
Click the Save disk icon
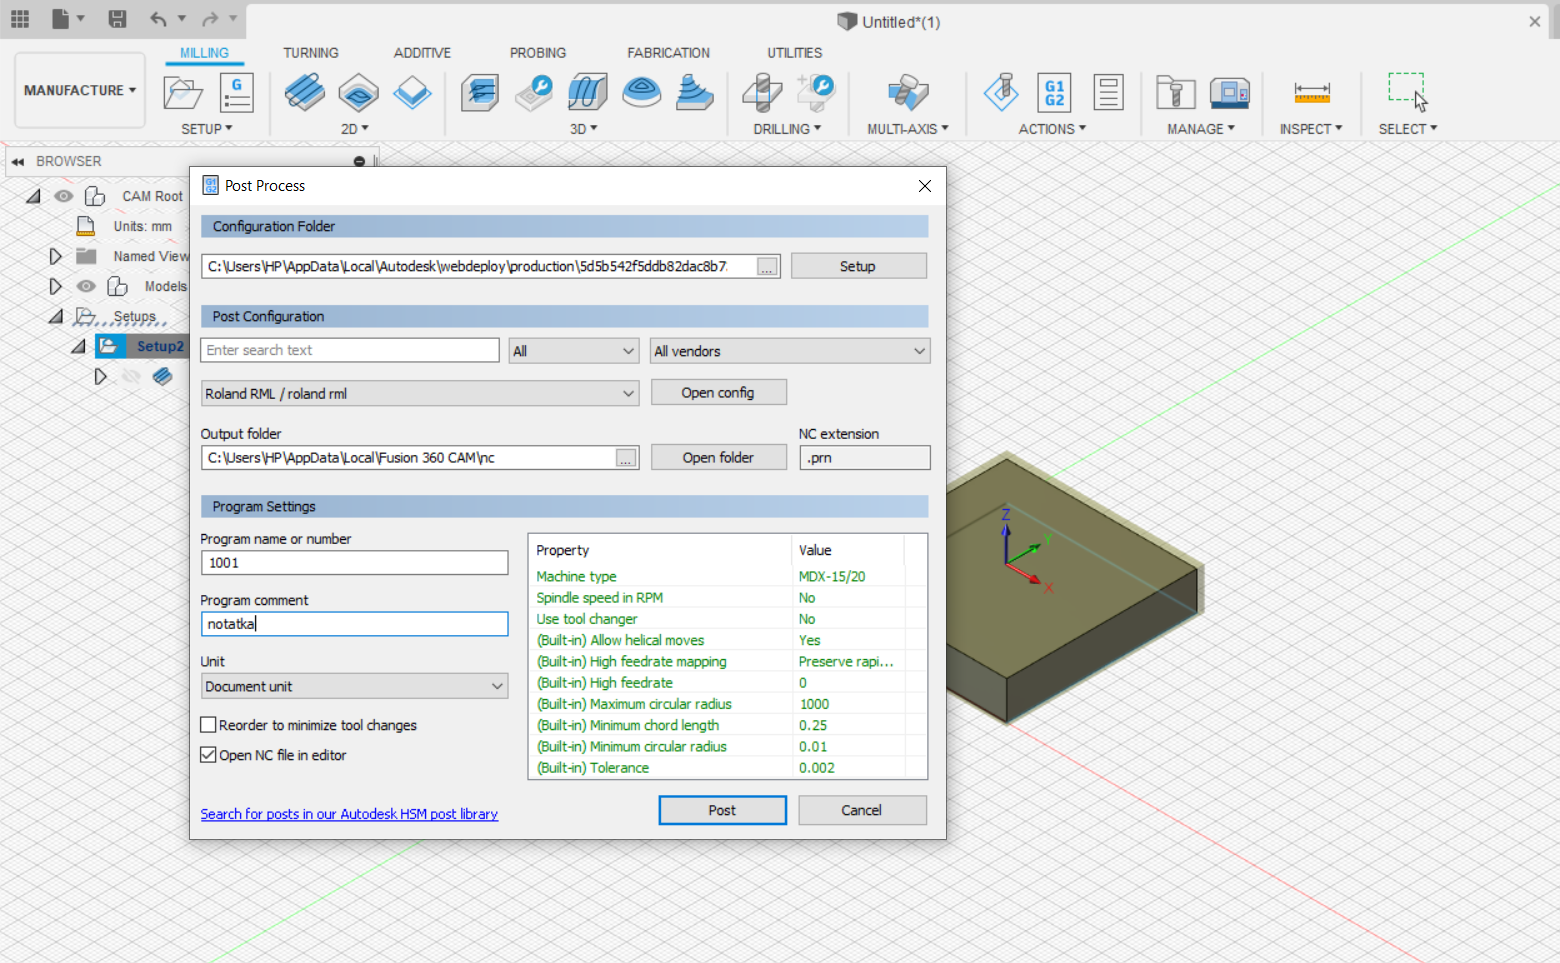[x=117, y=19]
